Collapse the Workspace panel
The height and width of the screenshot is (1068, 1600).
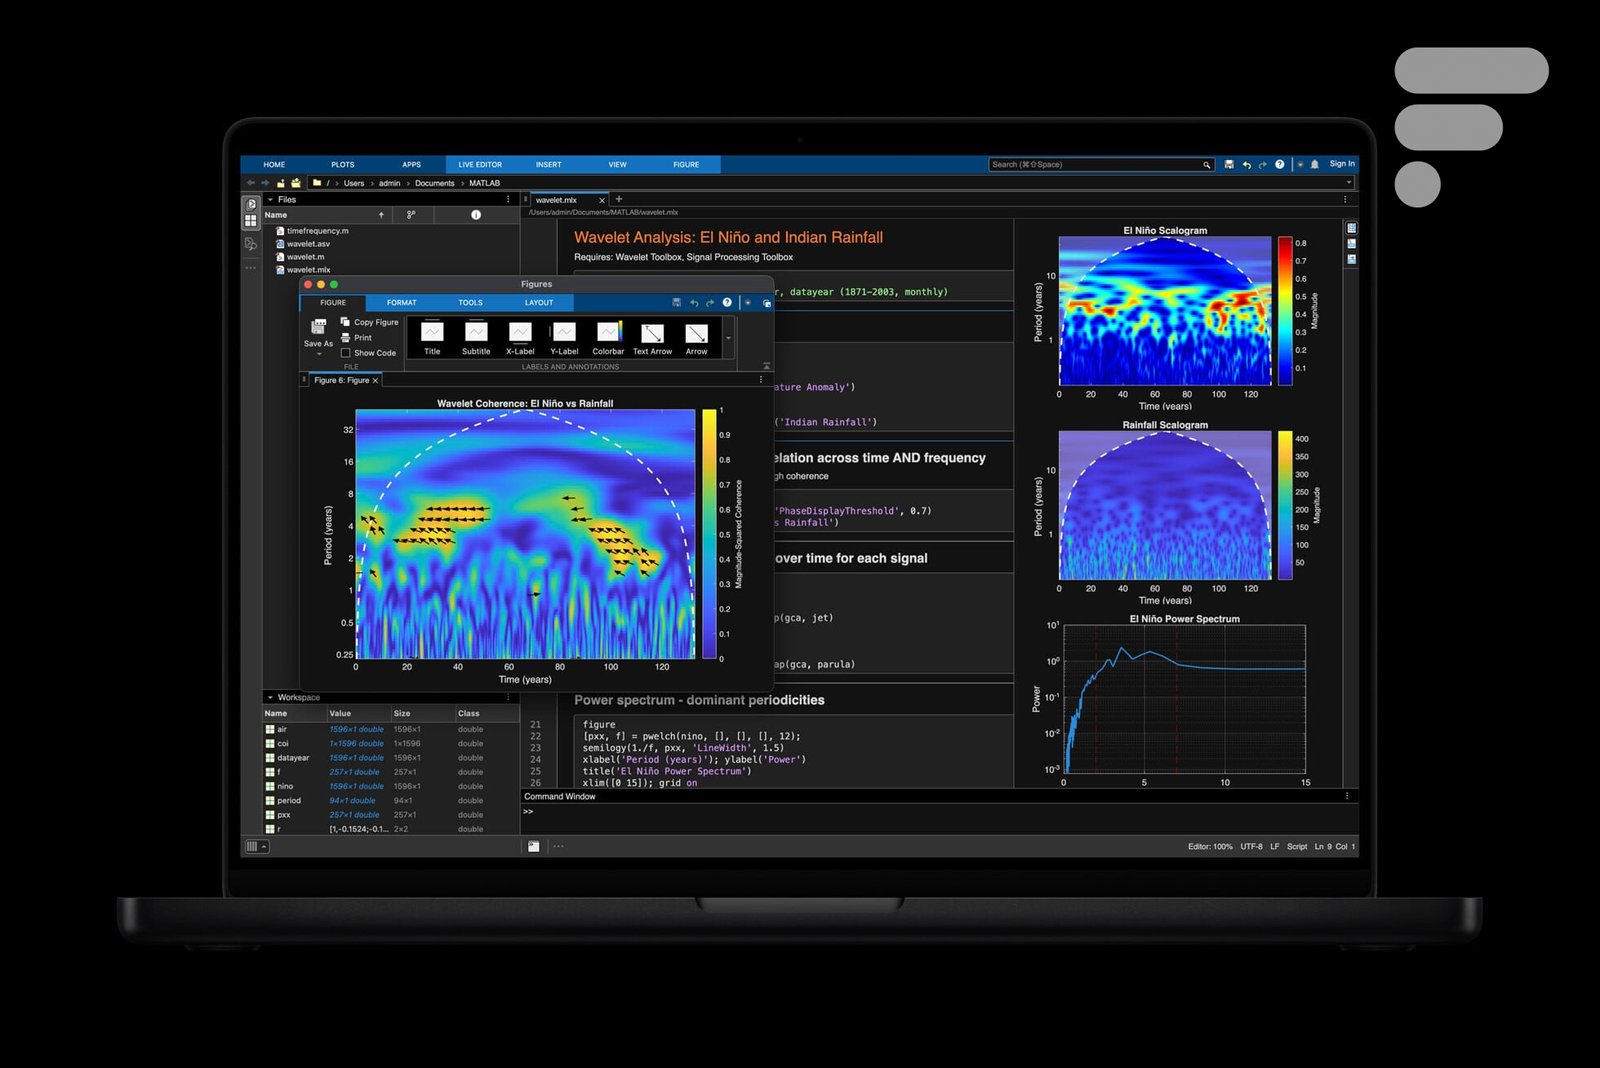click(270, 697)
